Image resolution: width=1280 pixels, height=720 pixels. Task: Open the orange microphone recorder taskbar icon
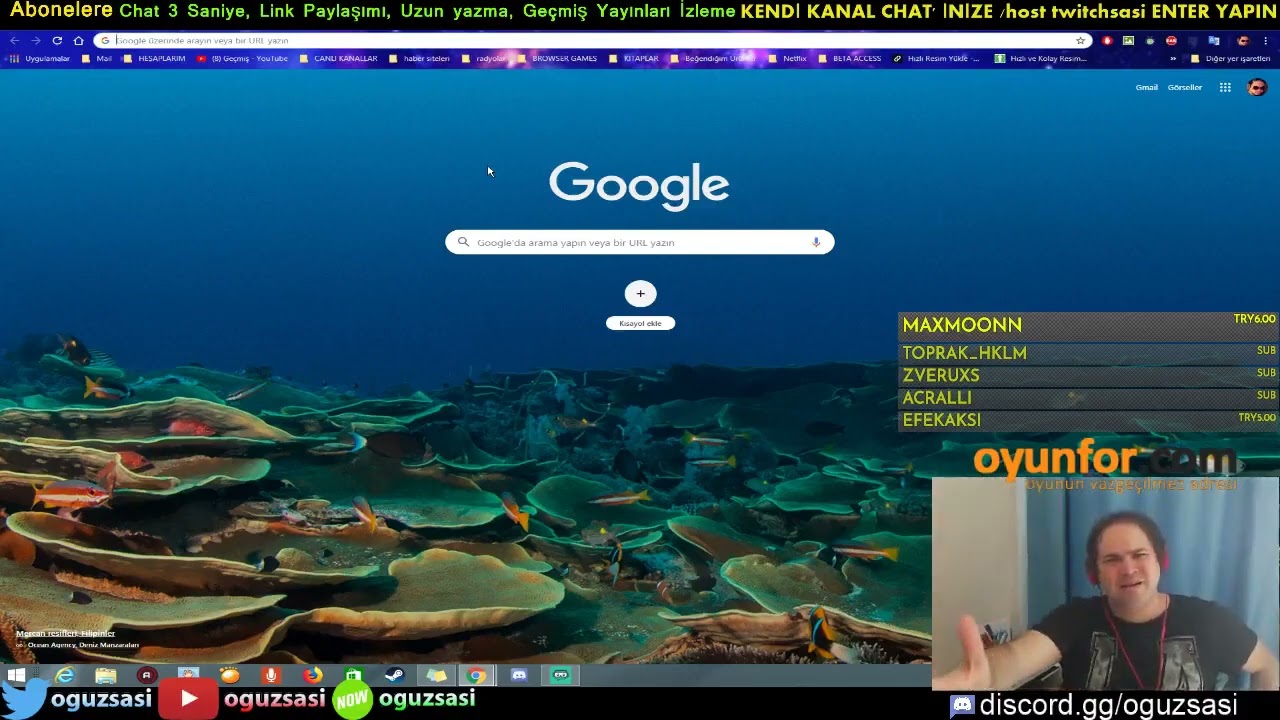click(x=271, y=675)
